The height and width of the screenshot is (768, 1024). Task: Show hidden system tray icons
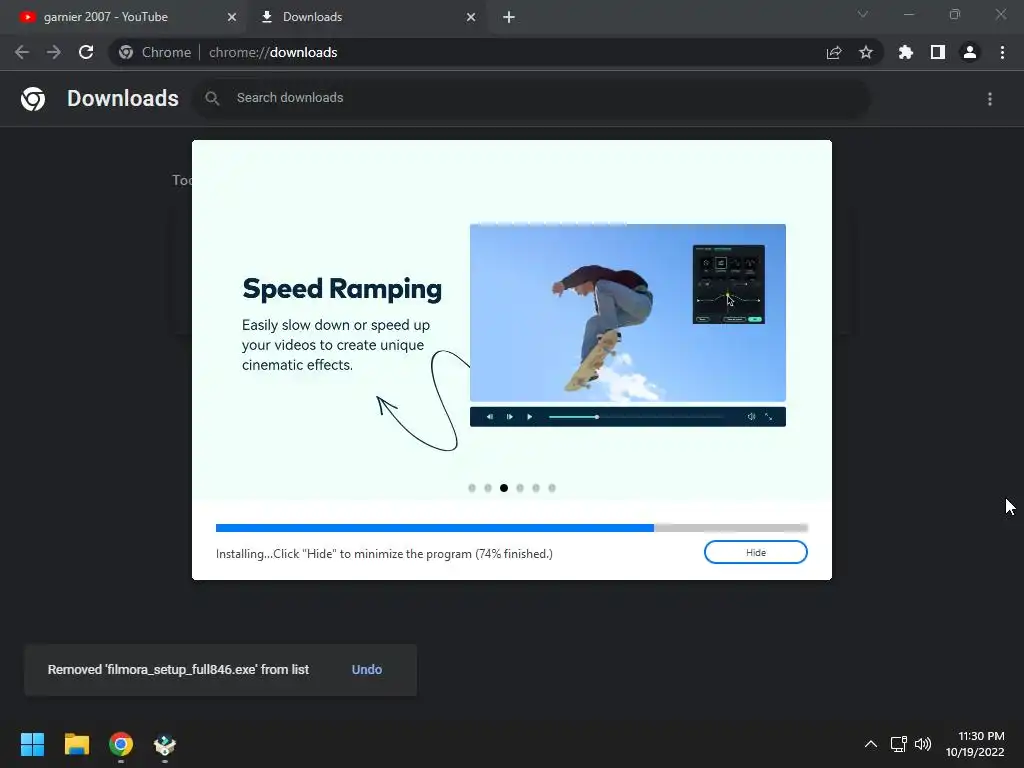point(871,744)
